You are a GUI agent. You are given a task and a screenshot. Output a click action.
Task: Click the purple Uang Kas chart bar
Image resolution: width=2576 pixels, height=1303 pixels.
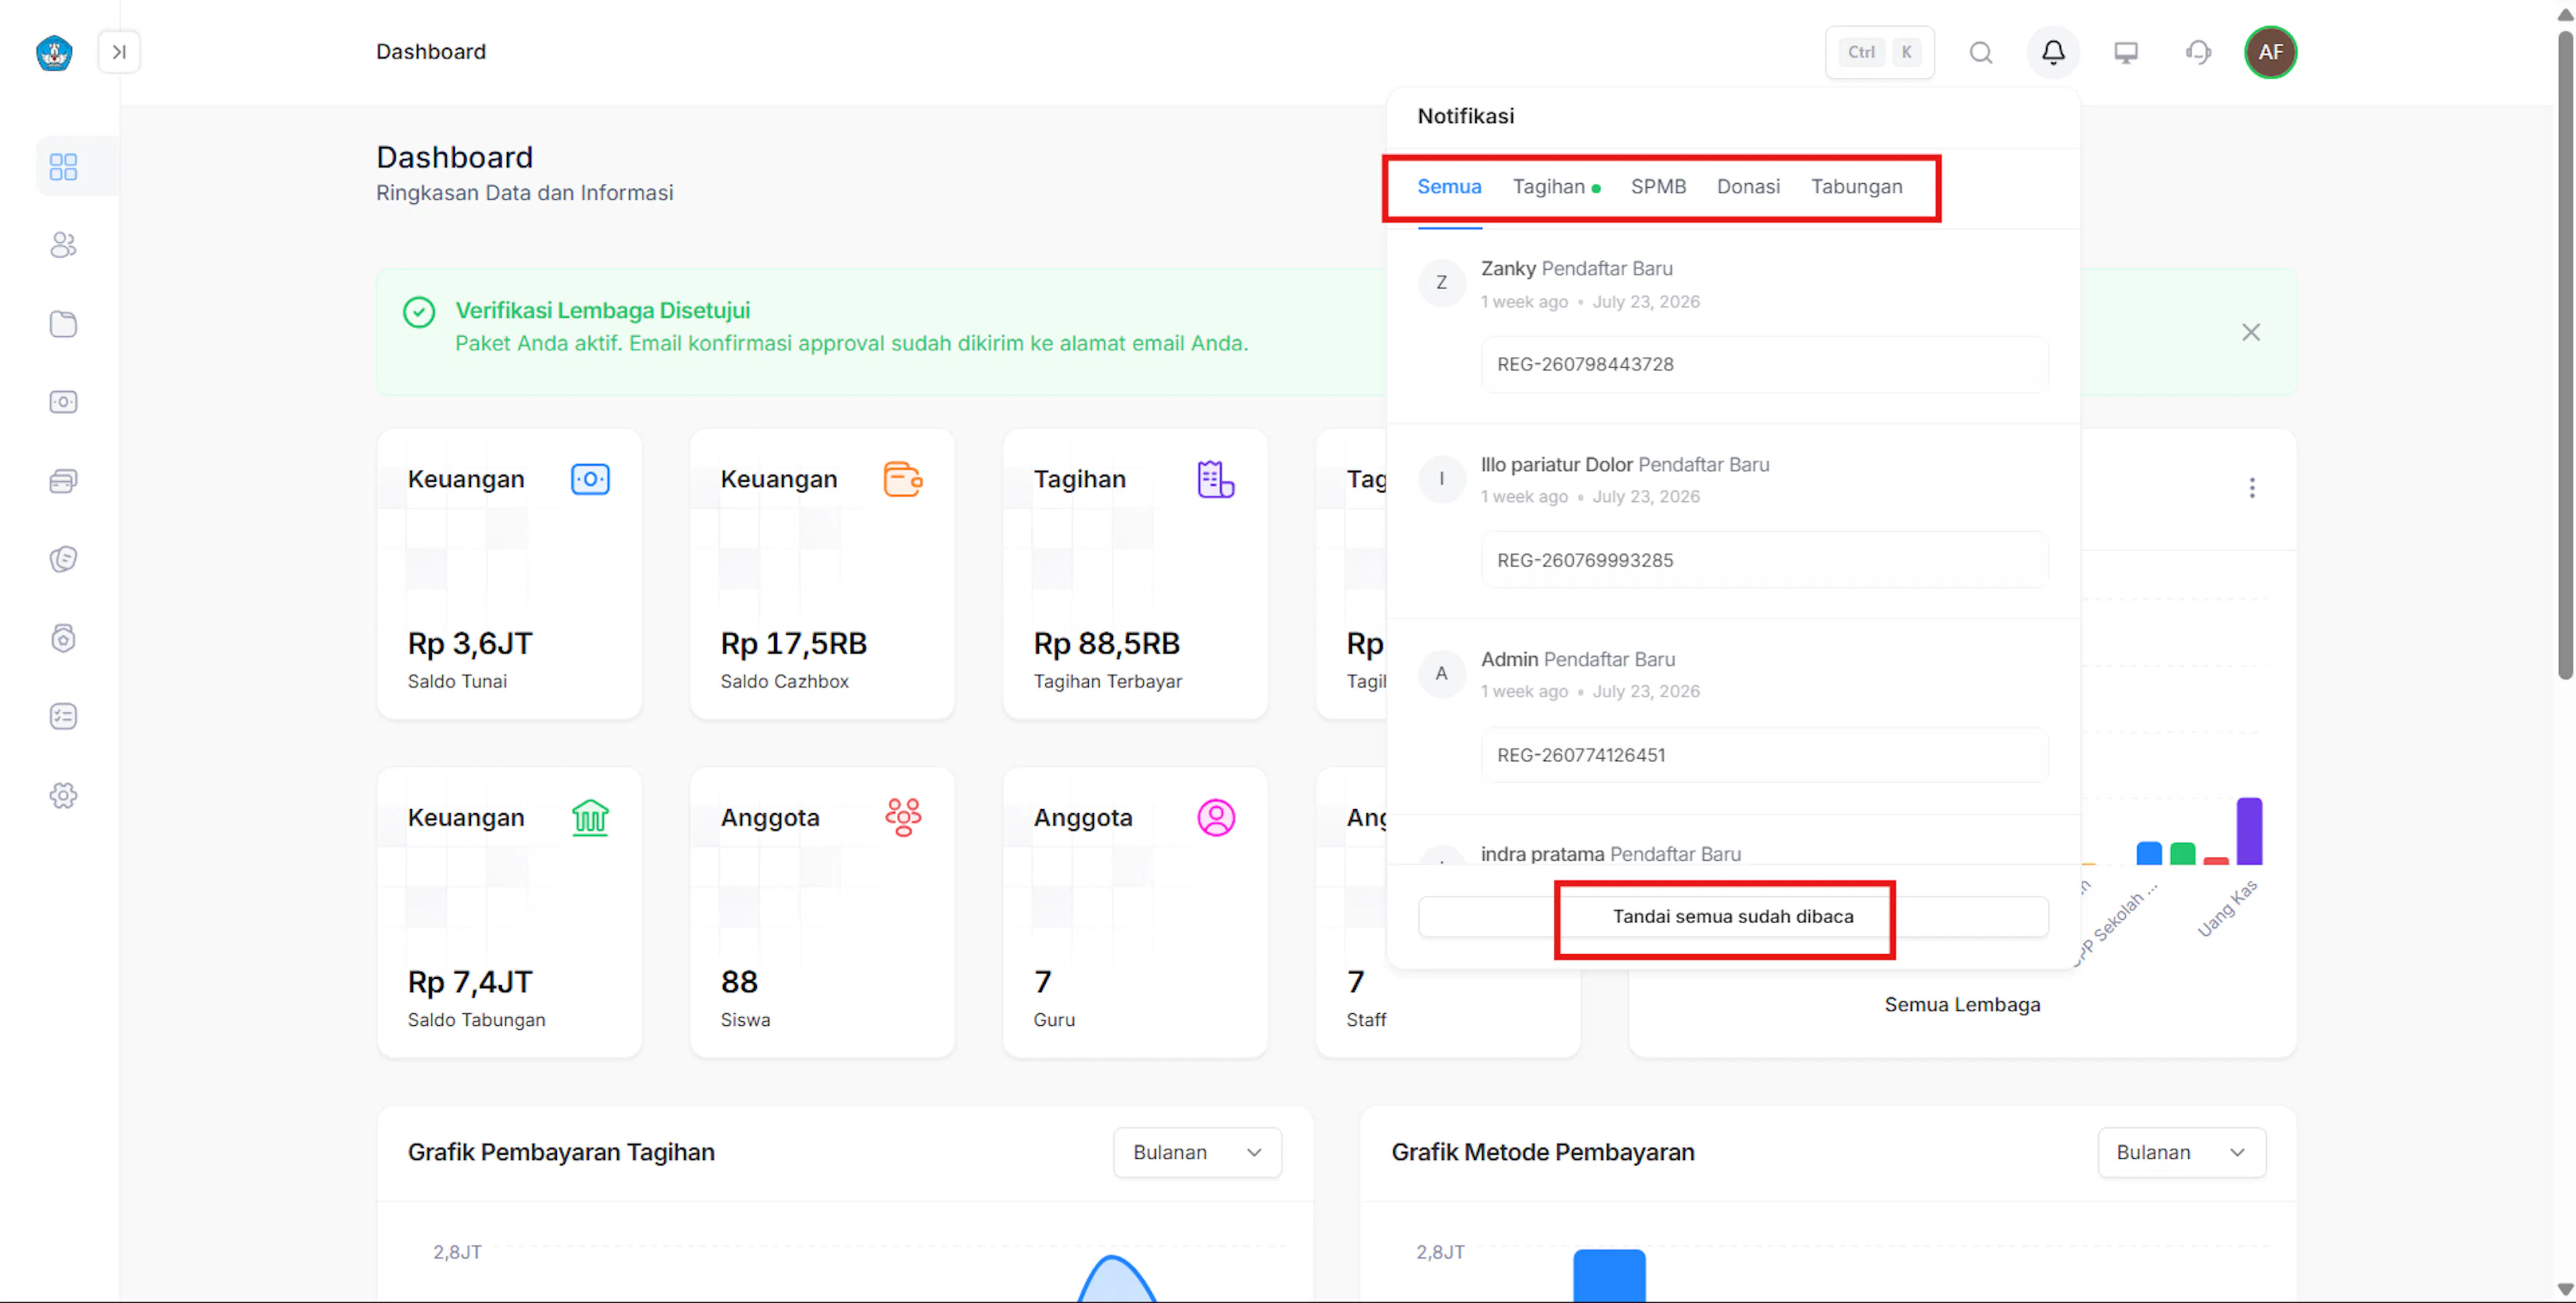click(x=2249, y=831)
